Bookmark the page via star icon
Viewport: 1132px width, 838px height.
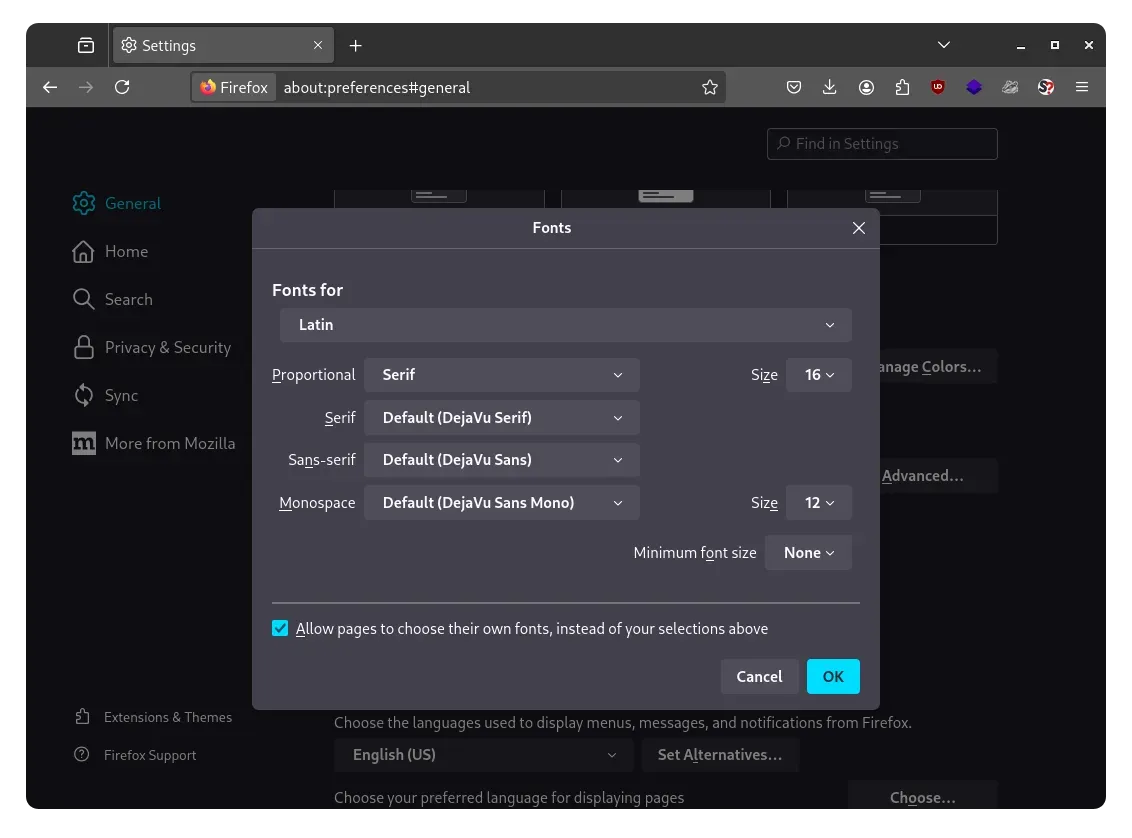coord(710,87)
